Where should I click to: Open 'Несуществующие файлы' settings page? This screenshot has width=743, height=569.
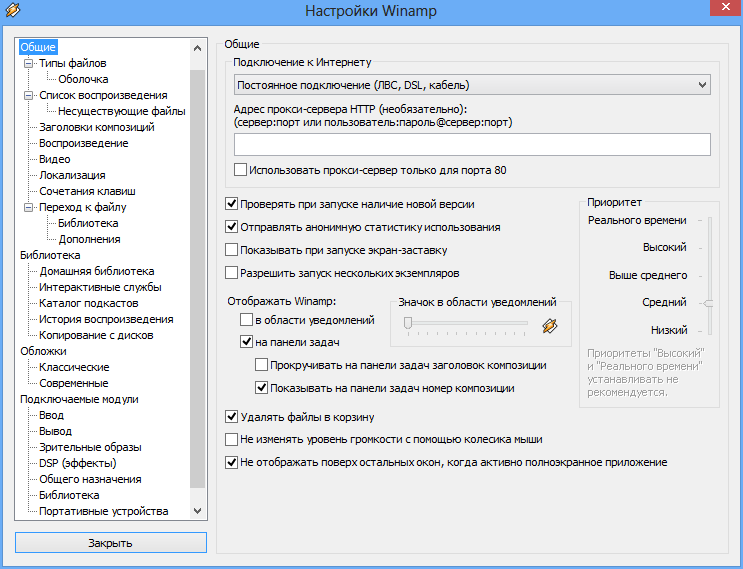[122, 111]
